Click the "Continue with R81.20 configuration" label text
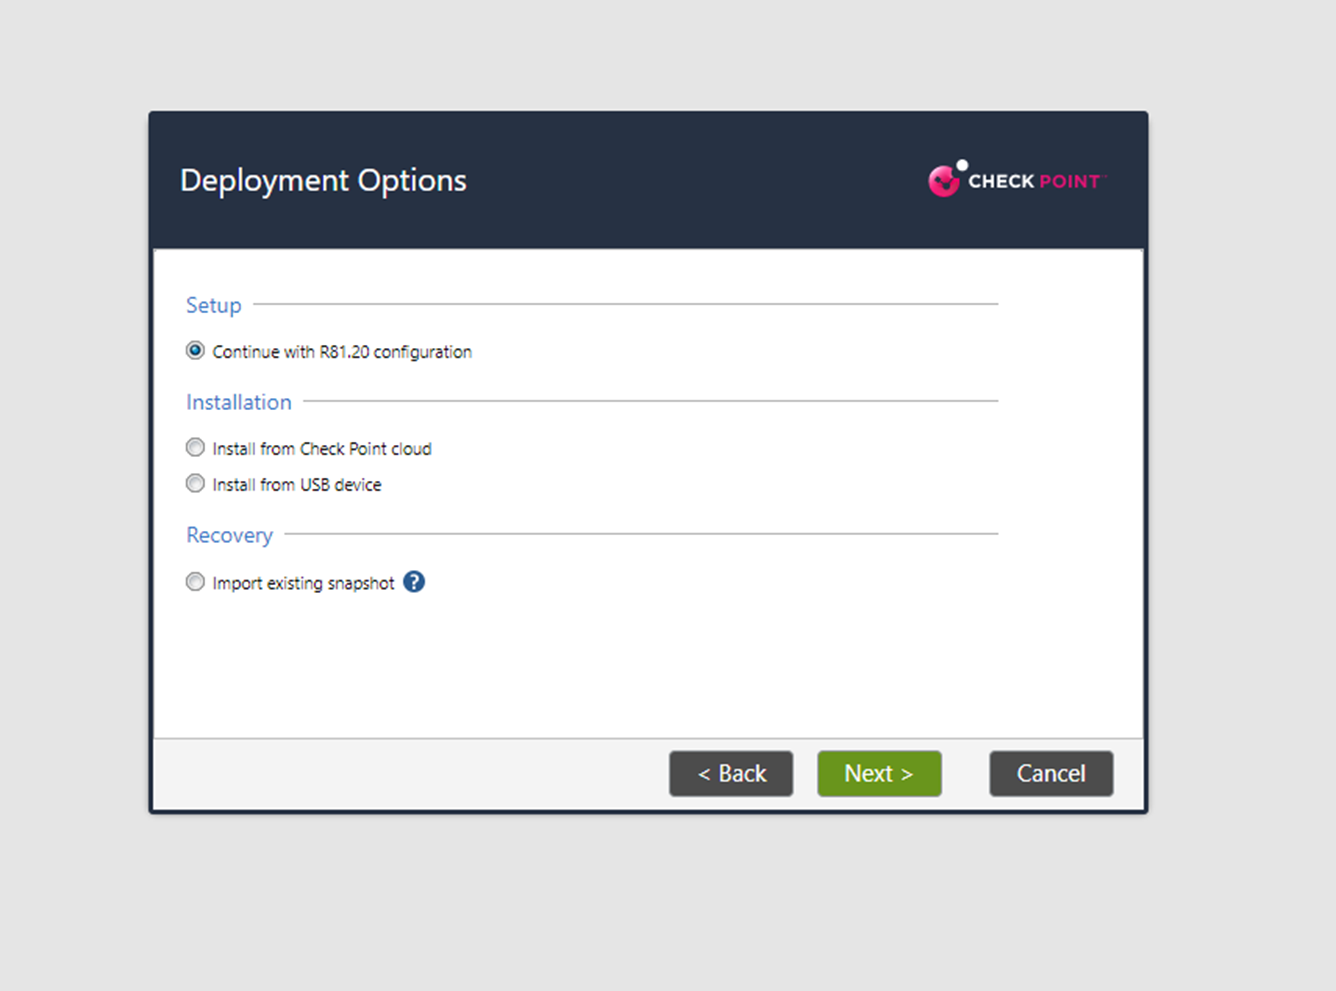 coord(342,352)
